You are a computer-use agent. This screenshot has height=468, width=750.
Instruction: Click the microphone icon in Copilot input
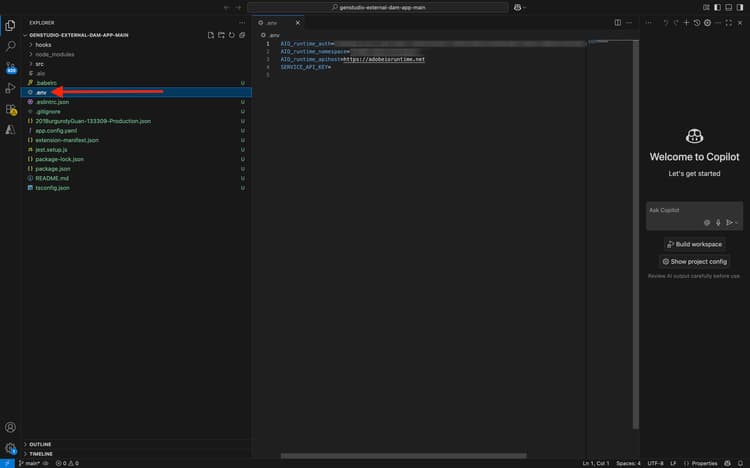tap(718, 222)
